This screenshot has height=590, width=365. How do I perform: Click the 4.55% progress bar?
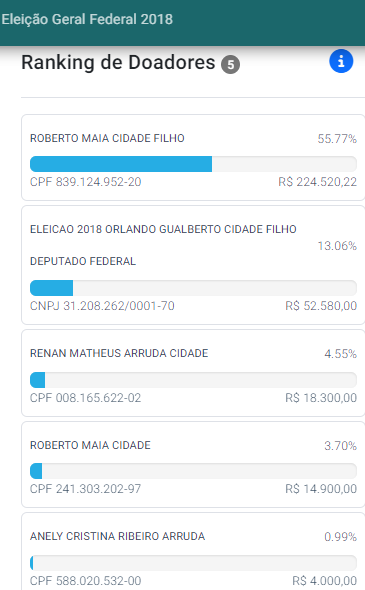[x=193, y=380]
